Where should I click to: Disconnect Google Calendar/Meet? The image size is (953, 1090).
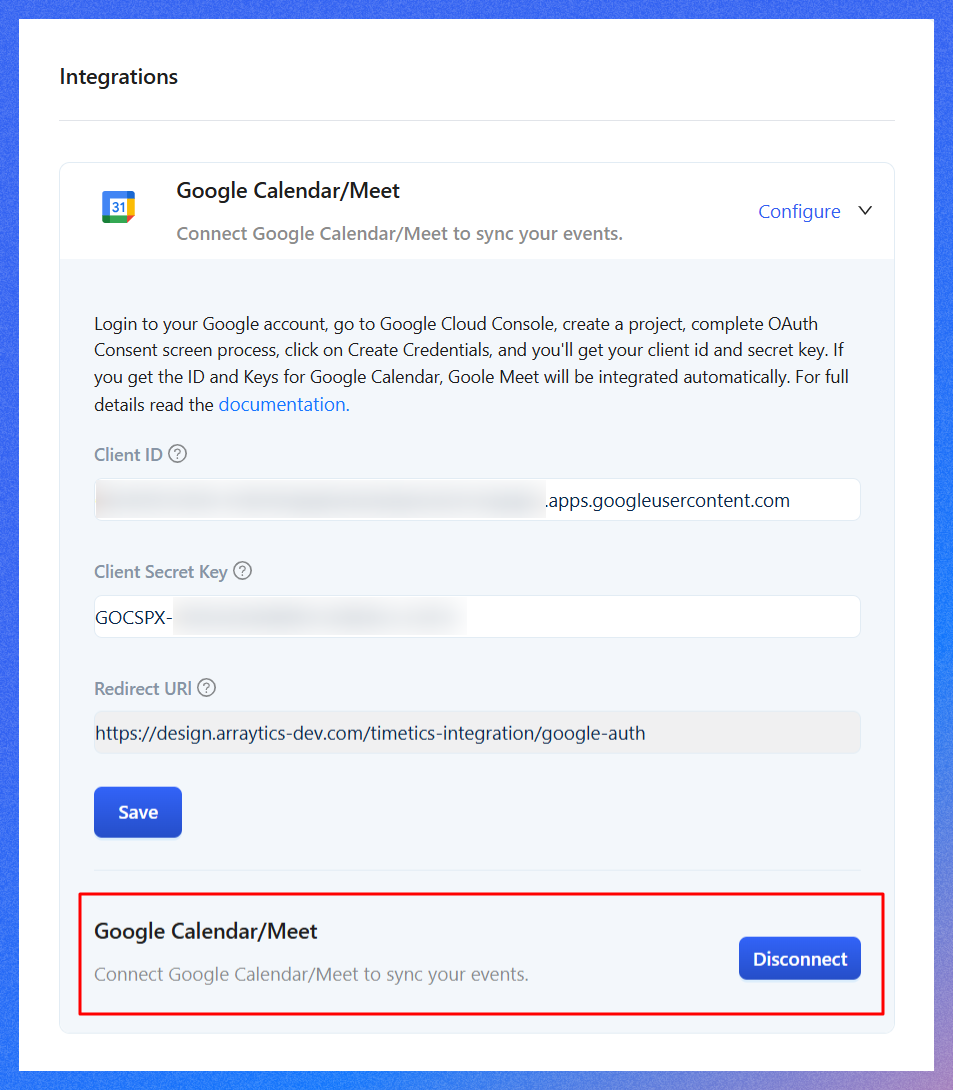pyautogui.click(x=799, y=959)
